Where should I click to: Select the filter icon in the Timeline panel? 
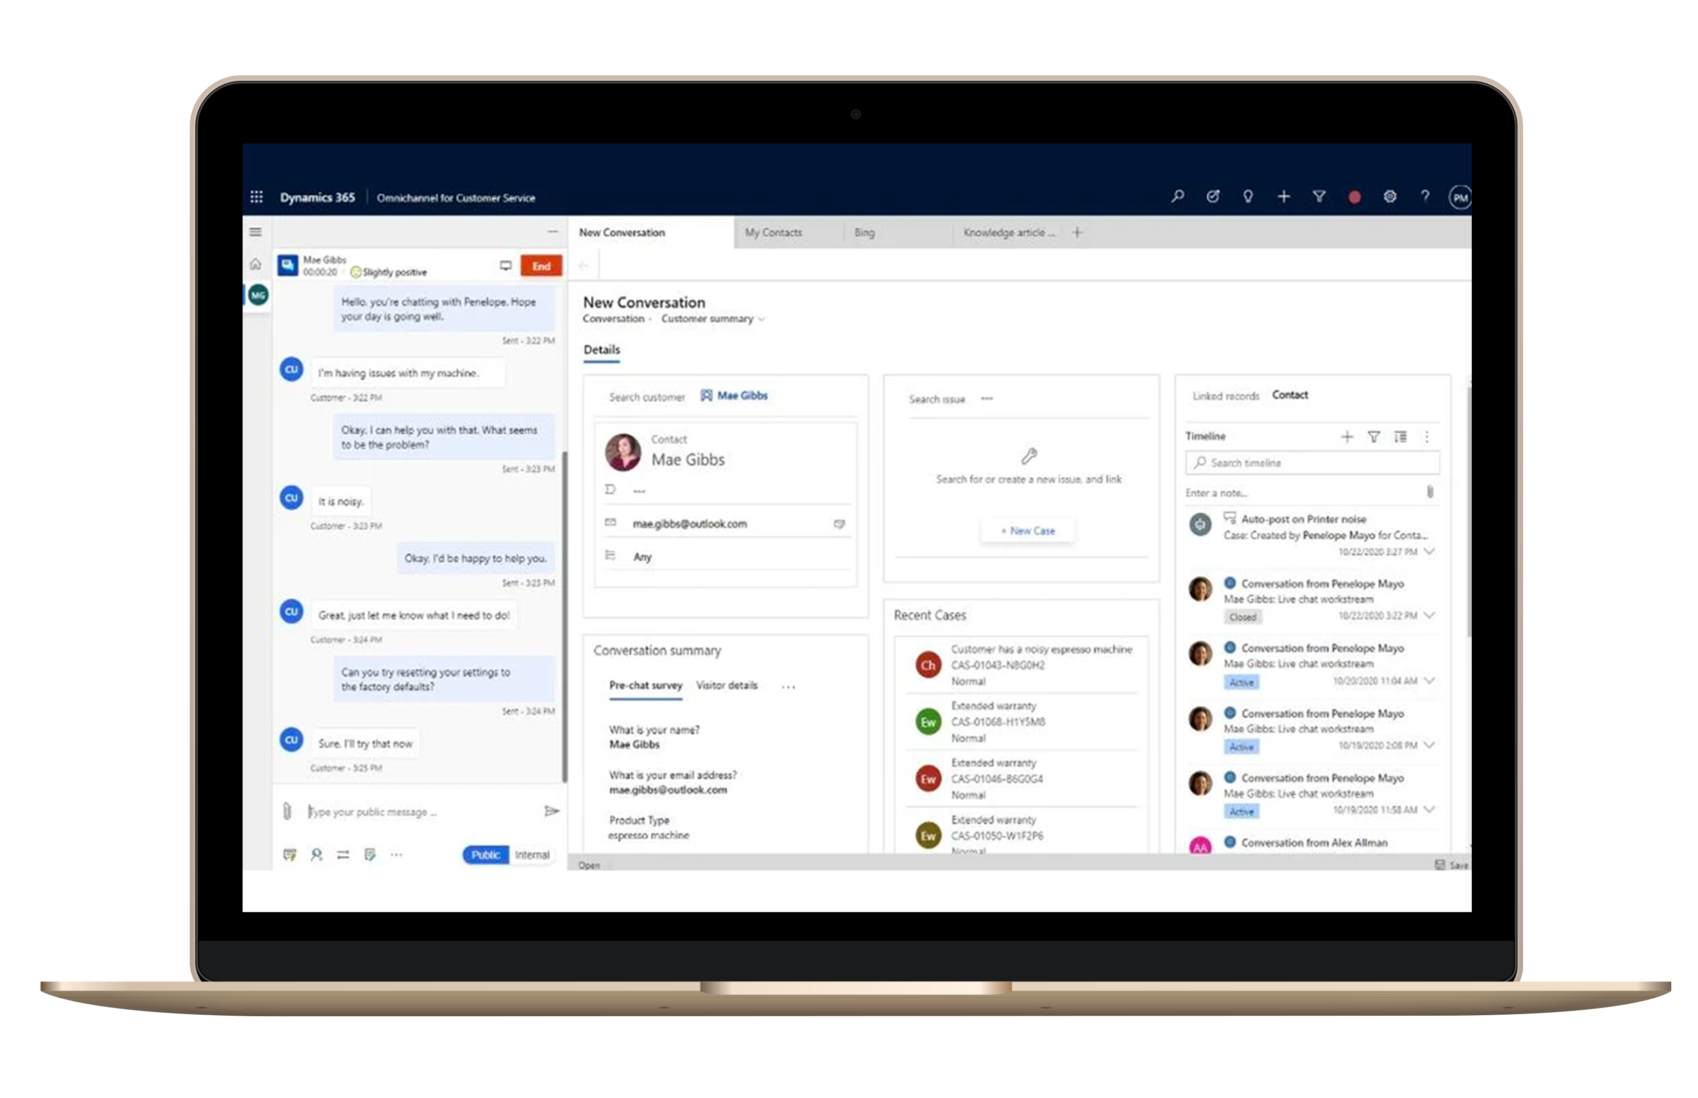point(1374,437)
